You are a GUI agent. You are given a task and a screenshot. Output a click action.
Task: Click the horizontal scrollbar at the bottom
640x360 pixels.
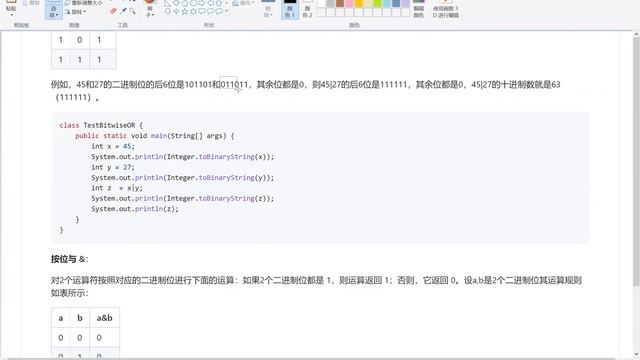tap(310, 358)
